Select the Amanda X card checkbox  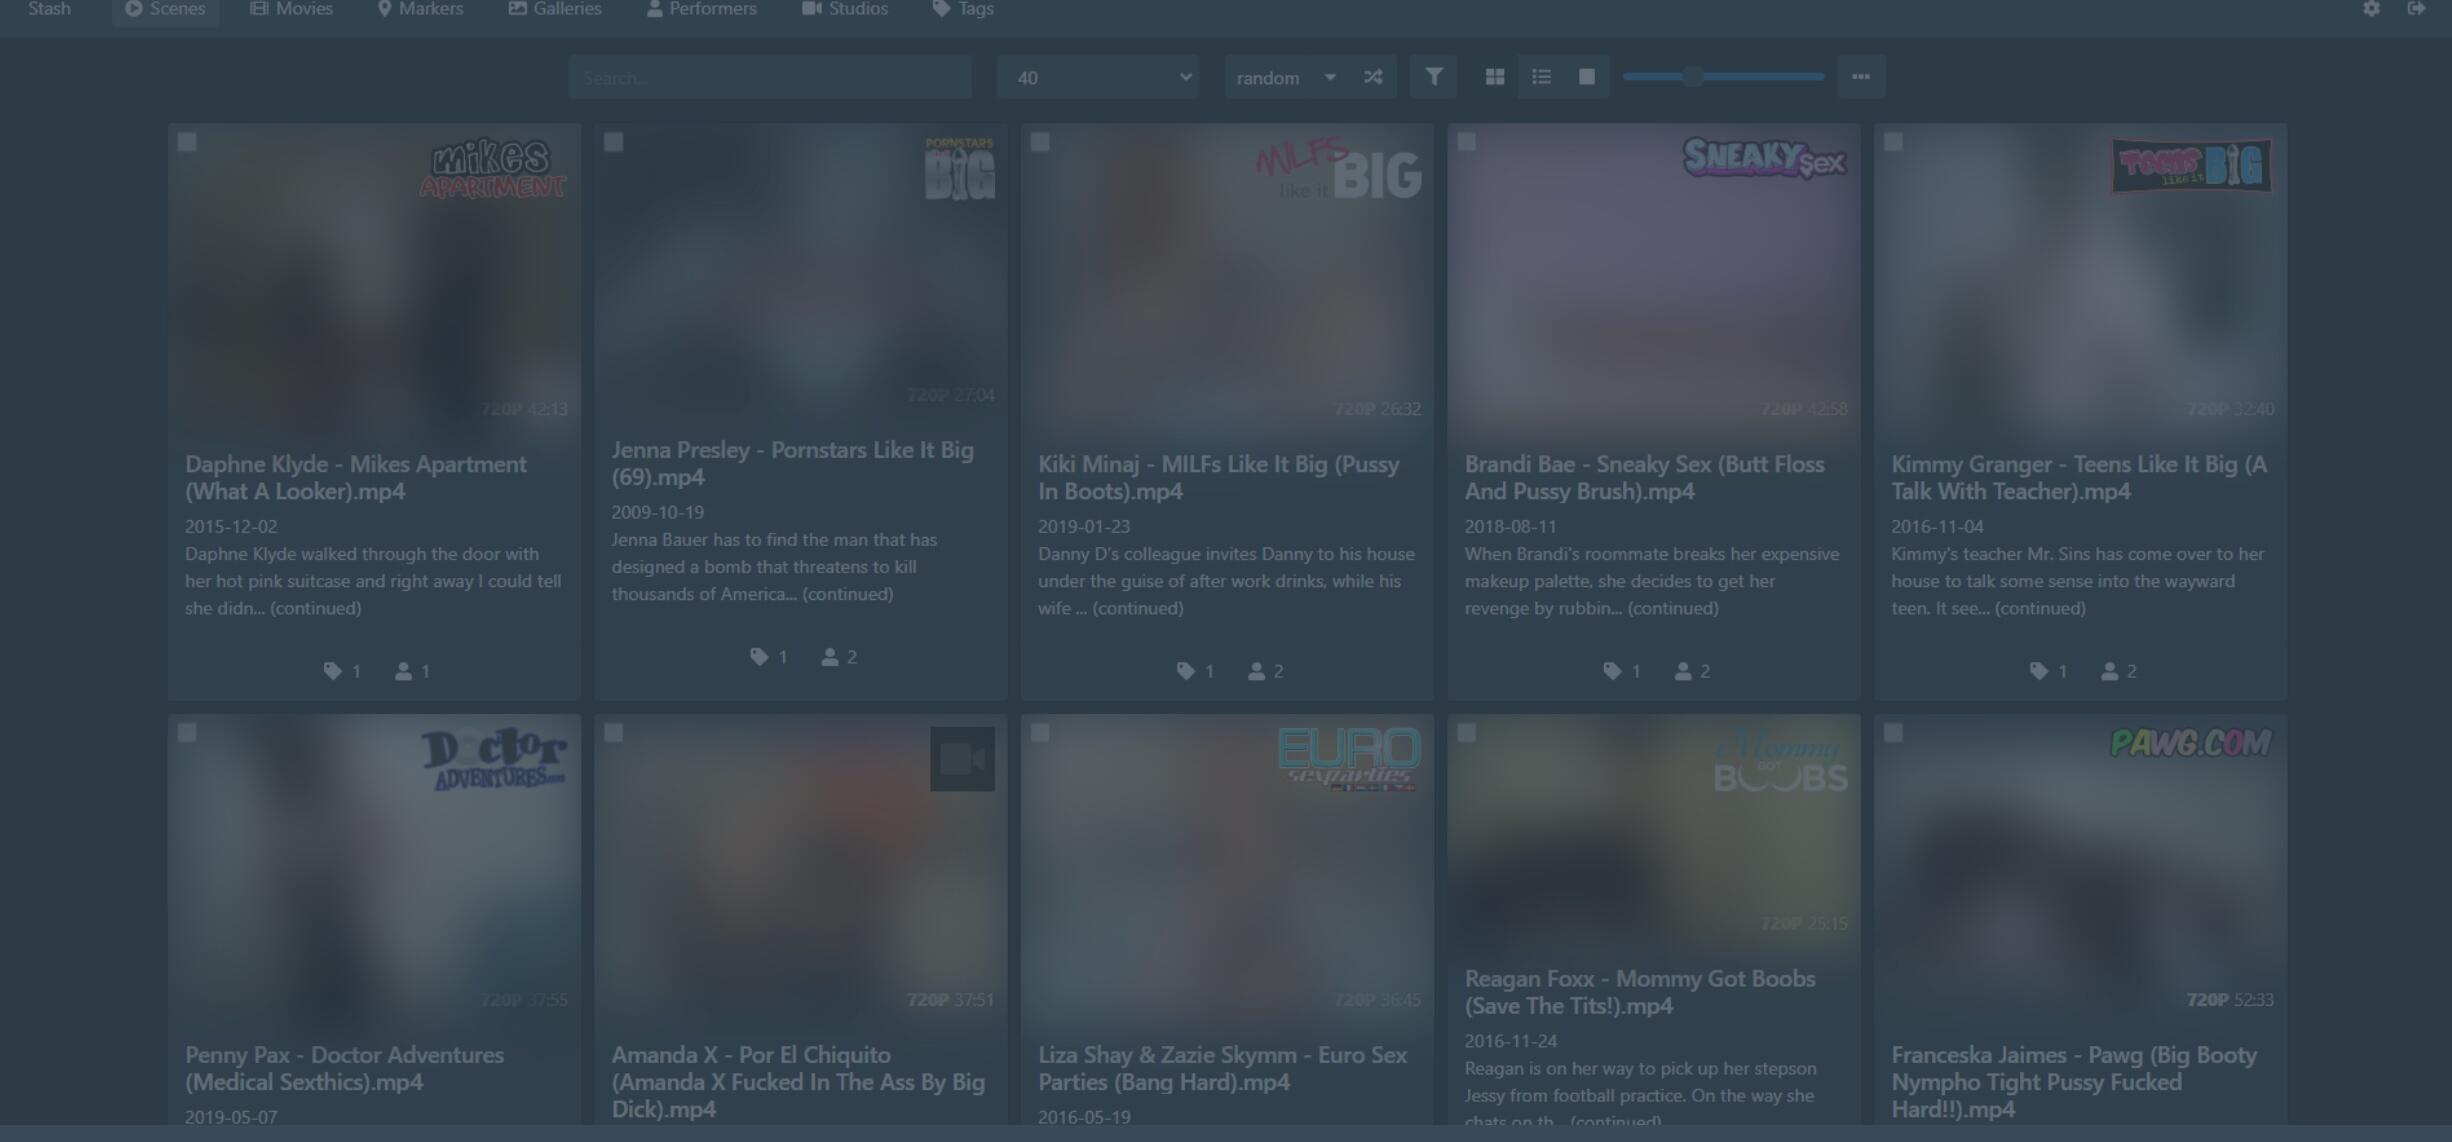coord(614,733)
